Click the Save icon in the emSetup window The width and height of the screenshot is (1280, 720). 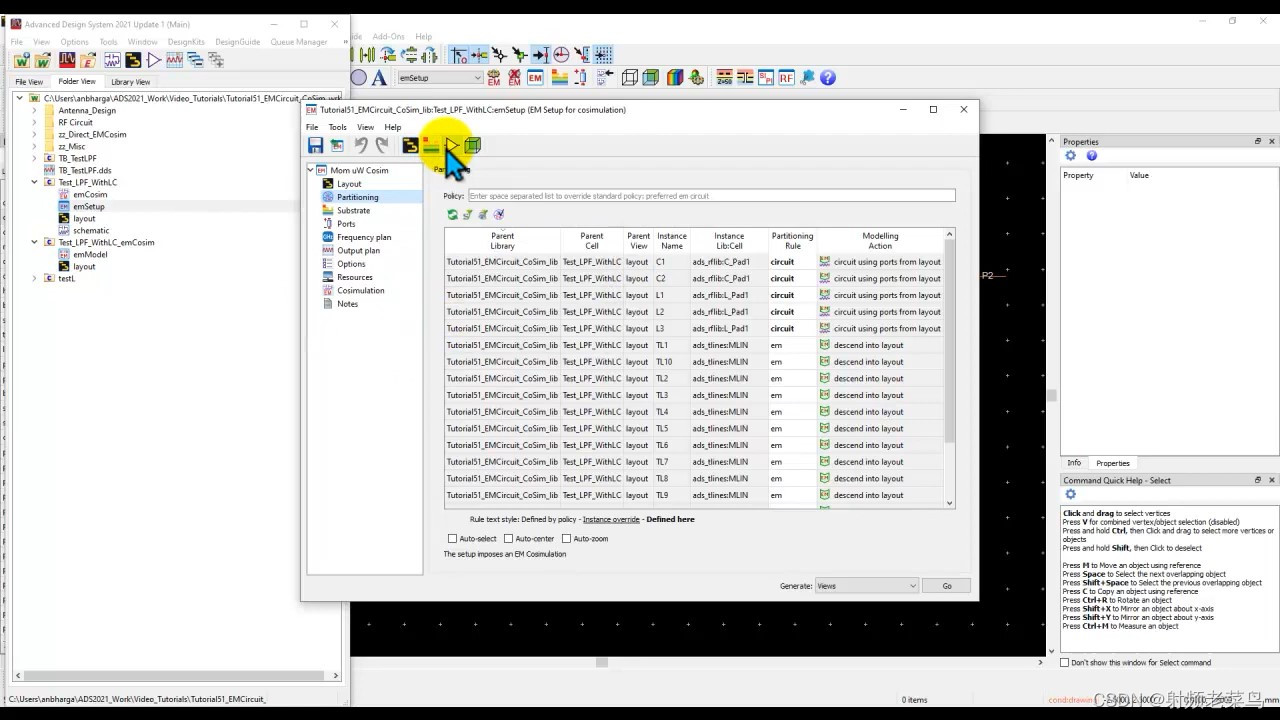[x=315, y=145]
